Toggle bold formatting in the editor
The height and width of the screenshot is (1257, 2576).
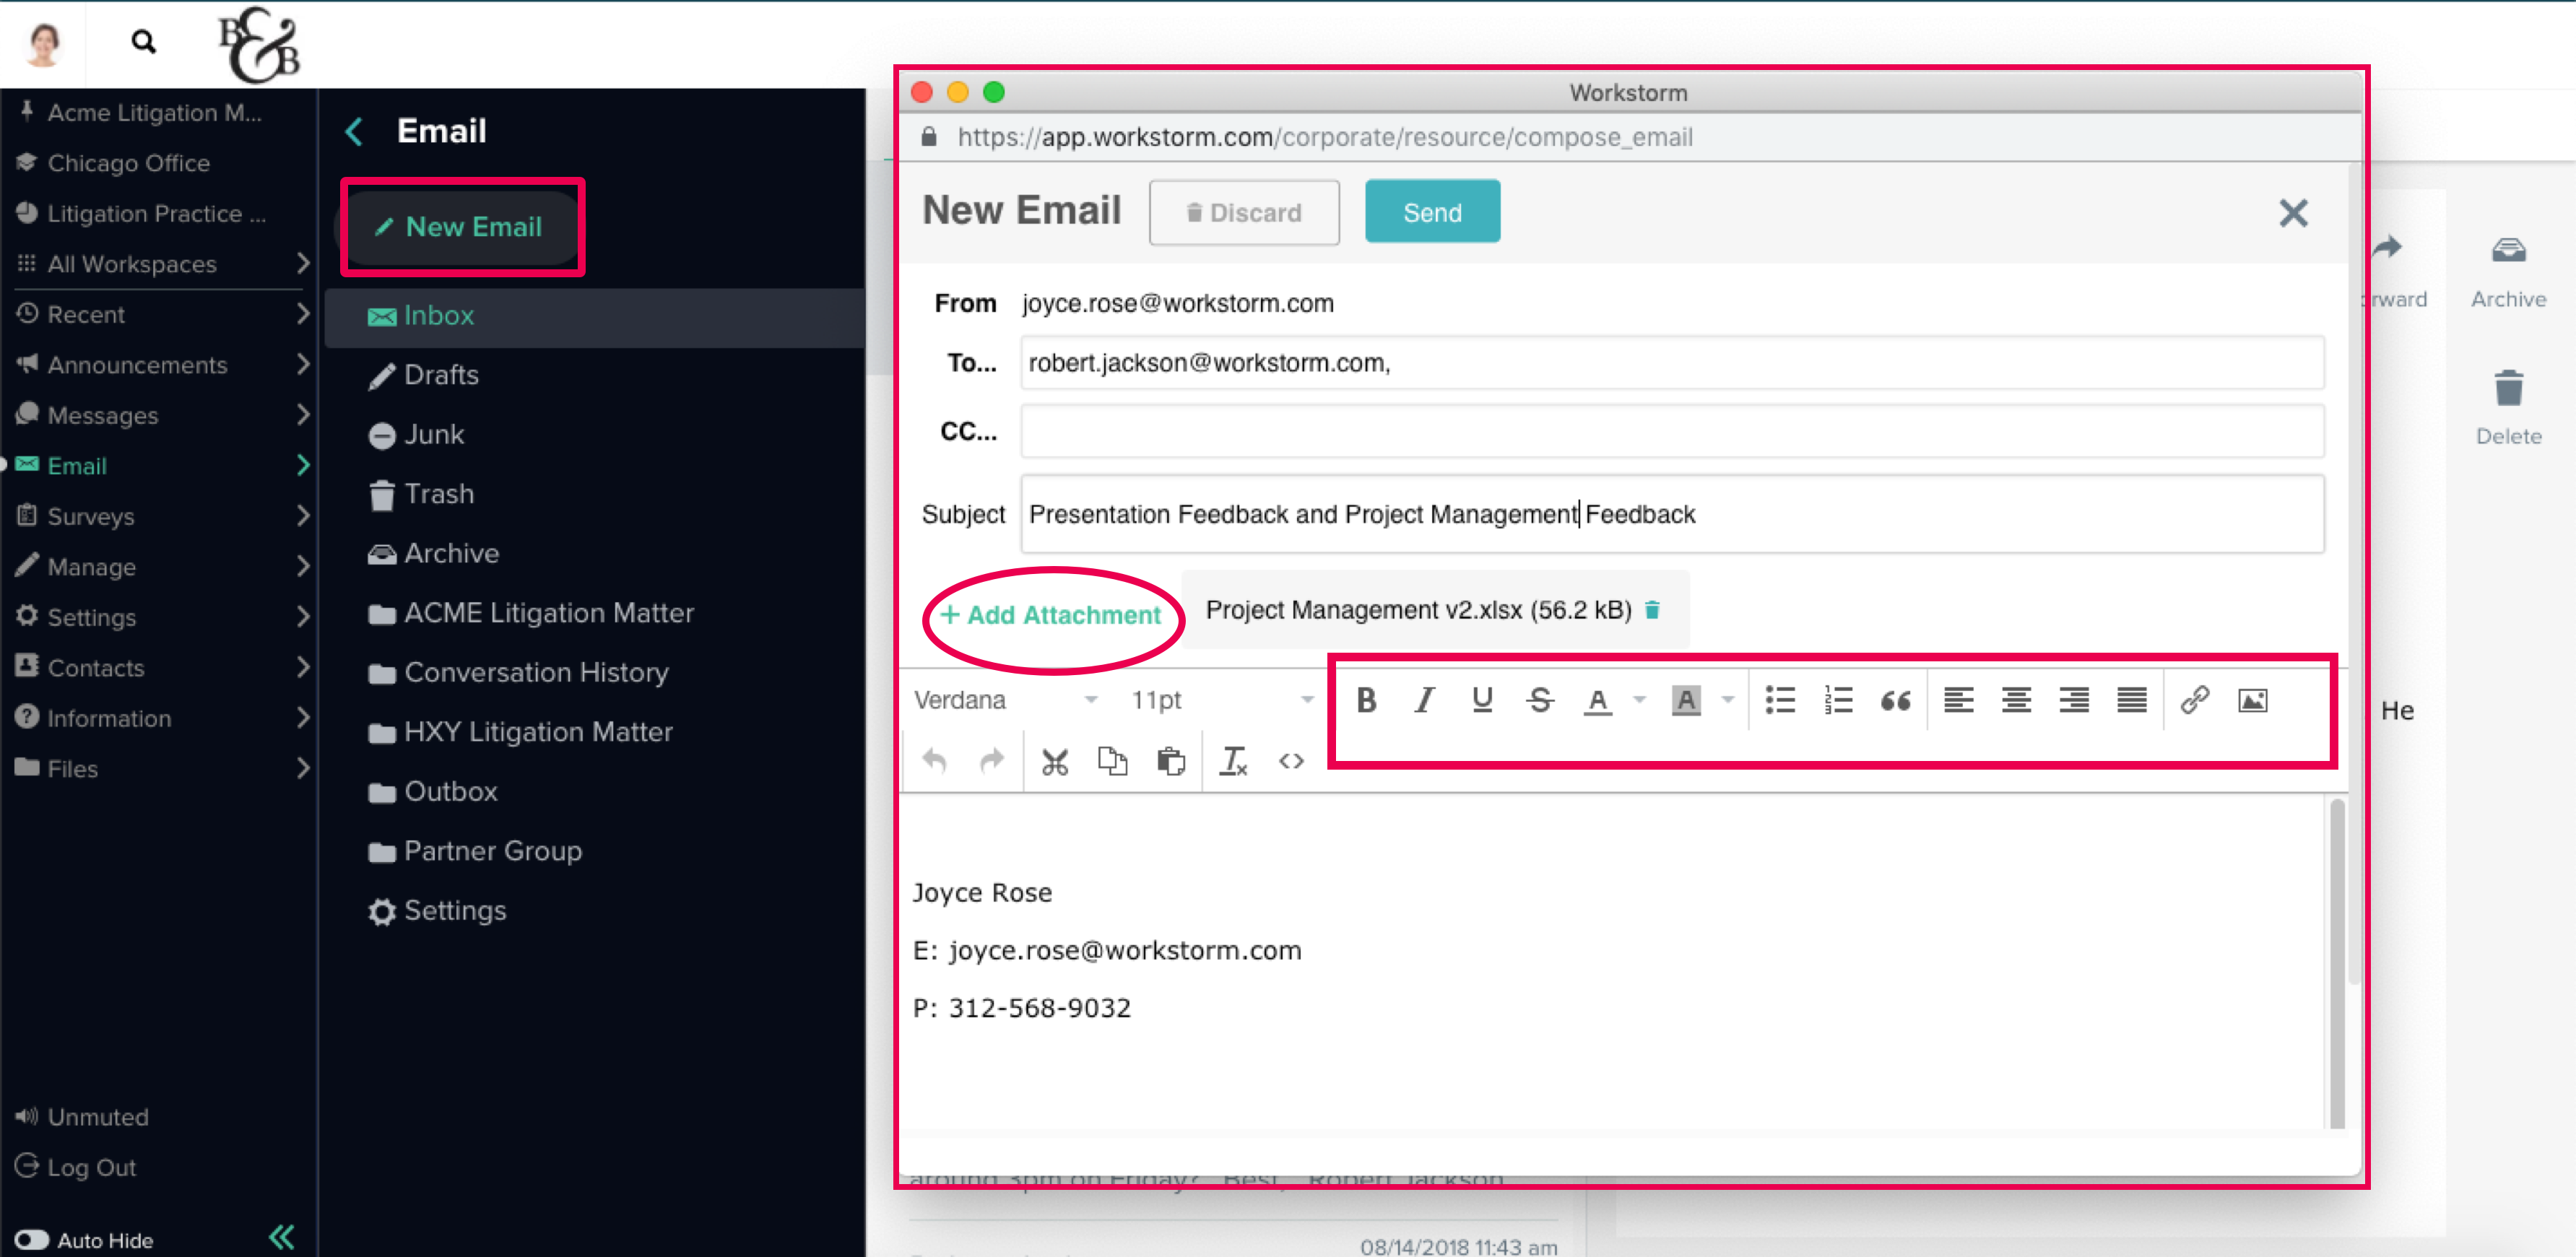(x=1366, y=700)
